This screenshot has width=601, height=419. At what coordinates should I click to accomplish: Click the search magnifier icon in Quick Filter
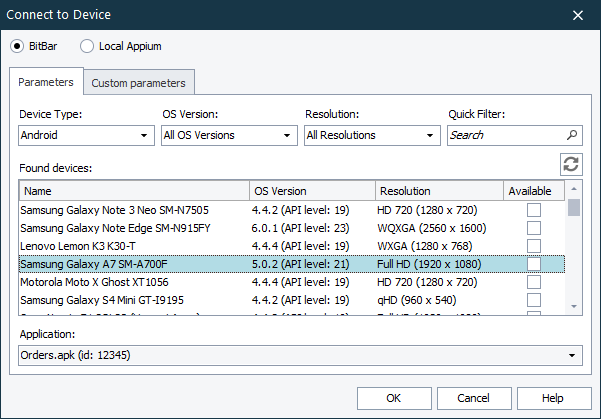pyautogui.click(x=572, y=135)
